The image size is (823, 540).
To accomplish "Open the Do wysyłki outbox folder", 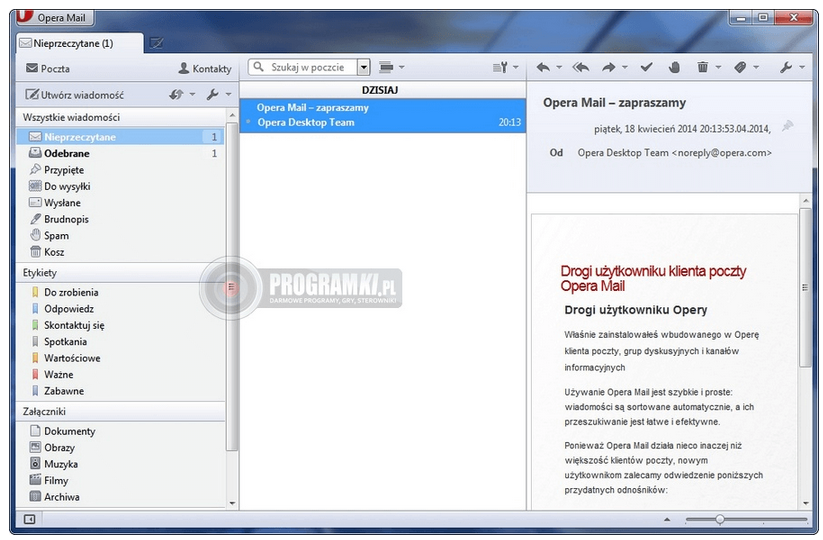I will (120, 186).
